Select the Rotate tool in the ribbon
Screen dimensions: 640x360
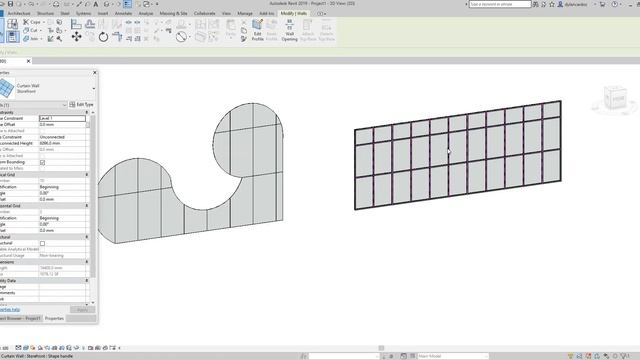click(x=103, y=37)
